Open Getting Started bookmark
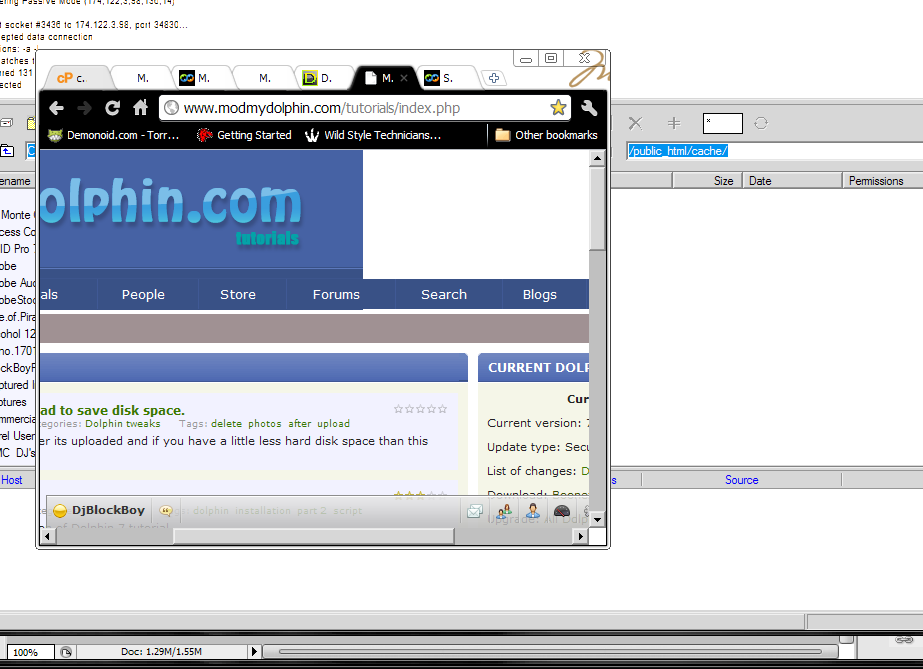This screenshot has width=923, height=669. click(x=244, y=135)
